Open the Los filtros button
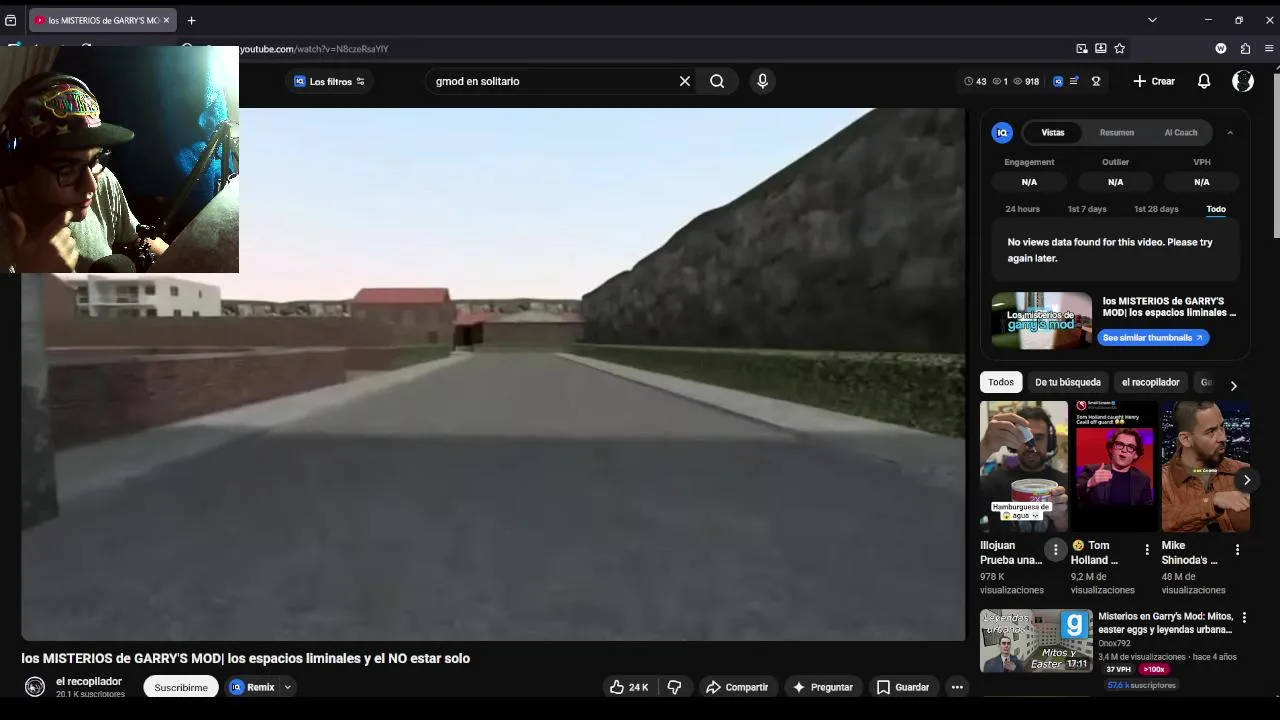The width and height of the screenshot is (1280, 720). pyautogui.click(x=330, y=81)
